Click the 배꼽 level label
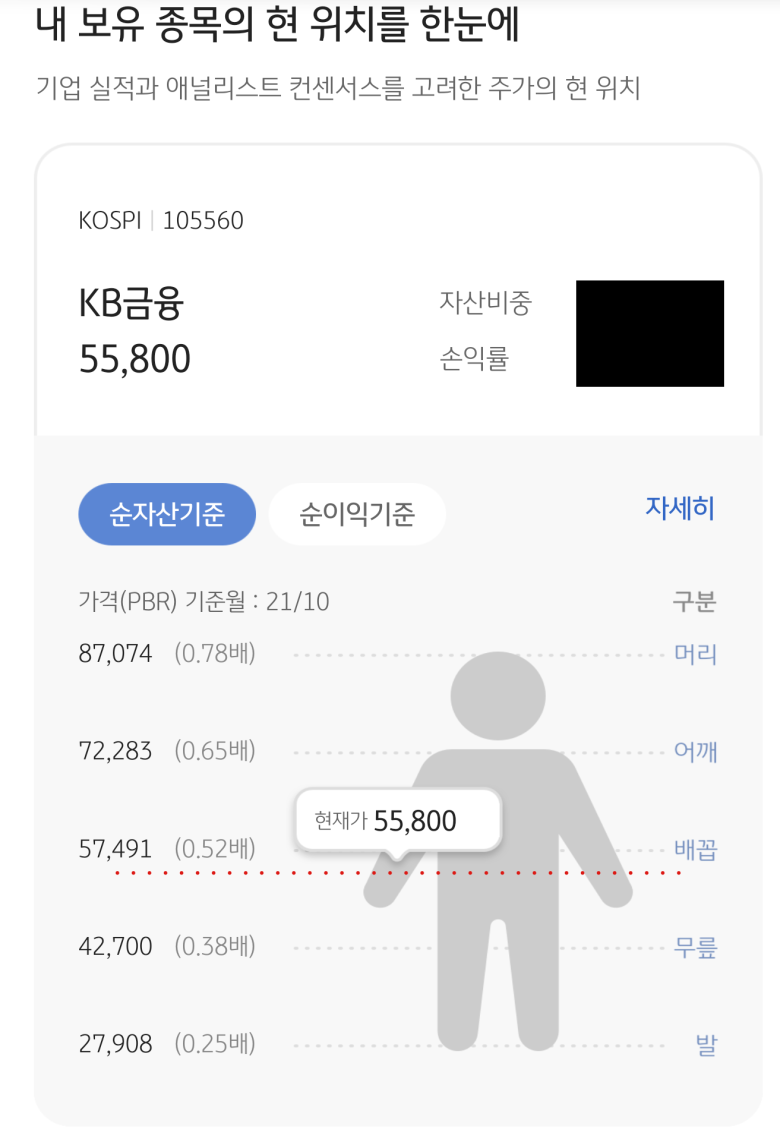Viewport: 780px width, 1142px height. pos(695,849)
